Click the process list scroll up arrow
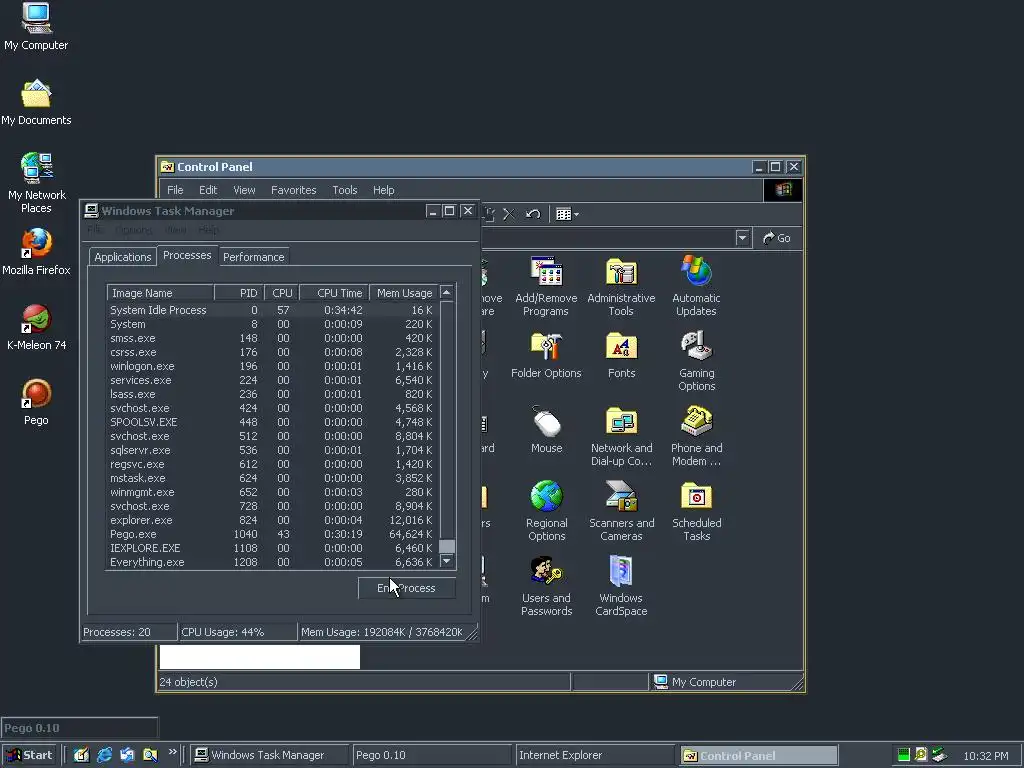 (447, 293)
